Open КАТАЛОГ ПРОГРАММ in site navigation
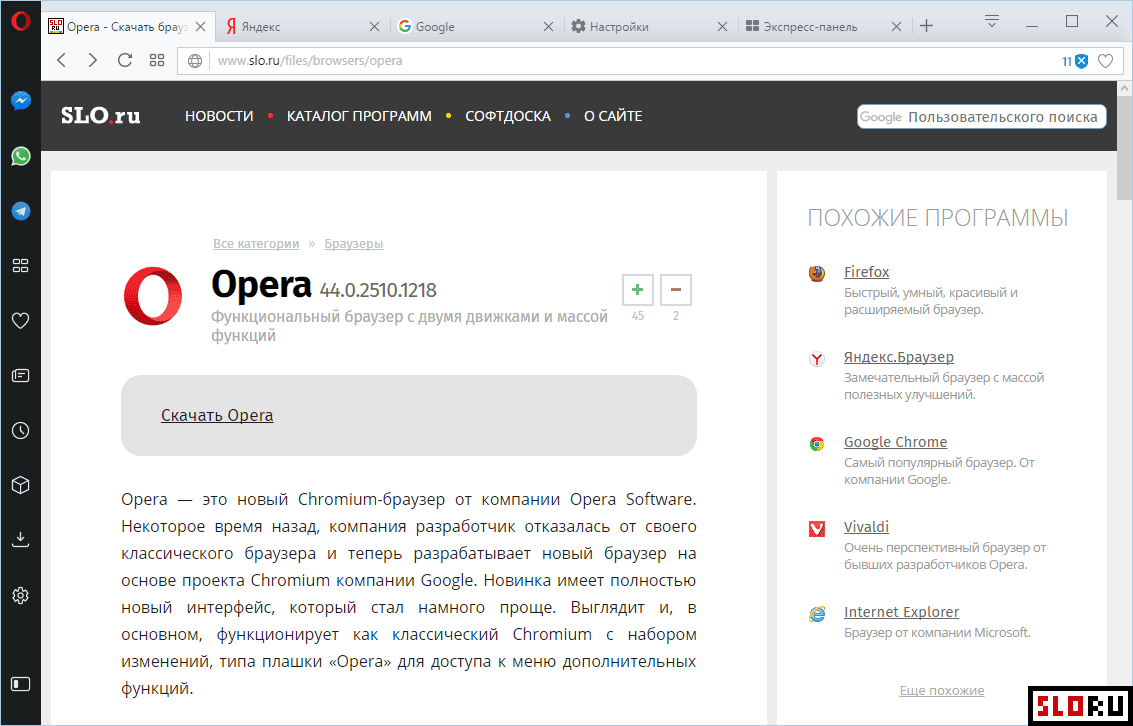 (359, 116)
